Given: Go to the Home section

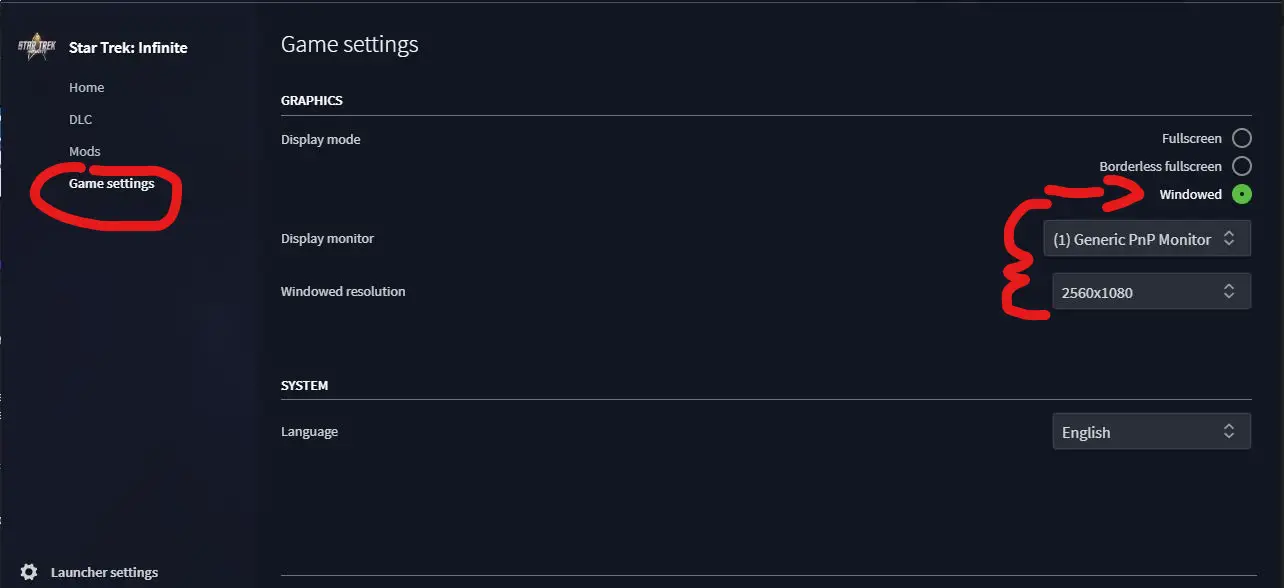Looking at the screenshot, I should pyautogui.click(x=87, y=88).
